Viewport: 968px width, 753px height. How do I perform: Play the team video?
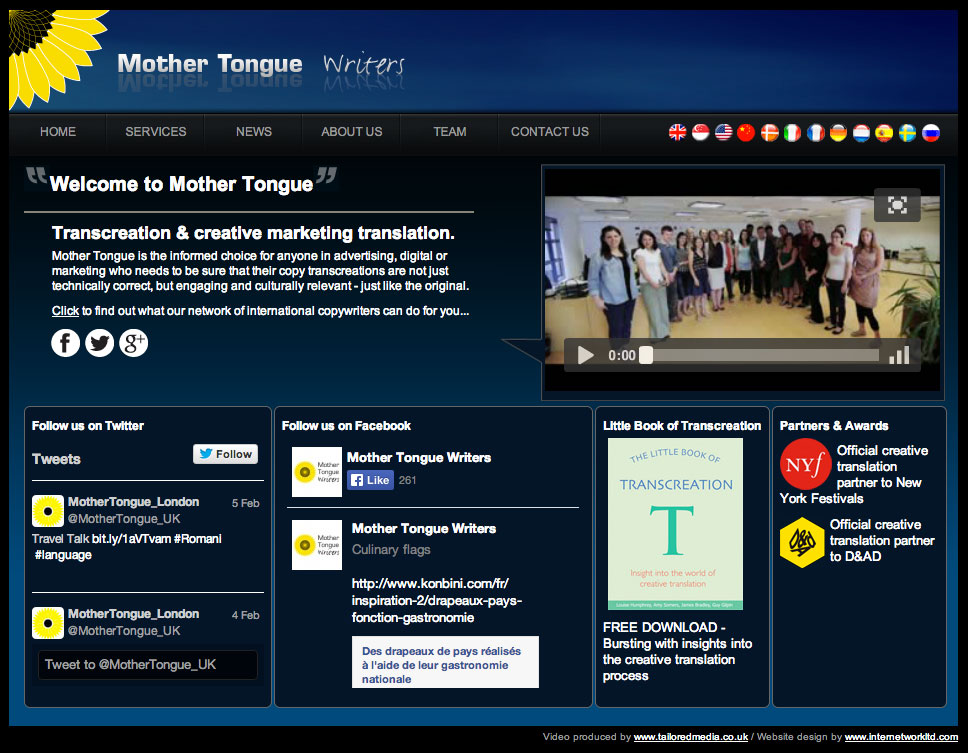tap(585, 355)
